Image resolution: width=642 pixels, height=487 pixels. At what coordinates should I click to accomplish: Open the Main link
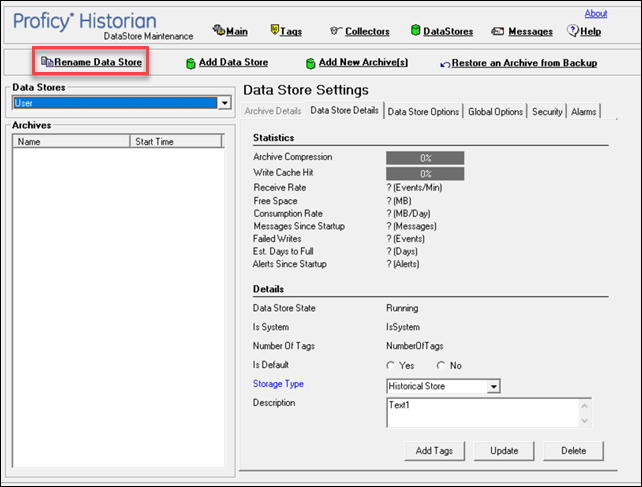click(x=237, y=32)
